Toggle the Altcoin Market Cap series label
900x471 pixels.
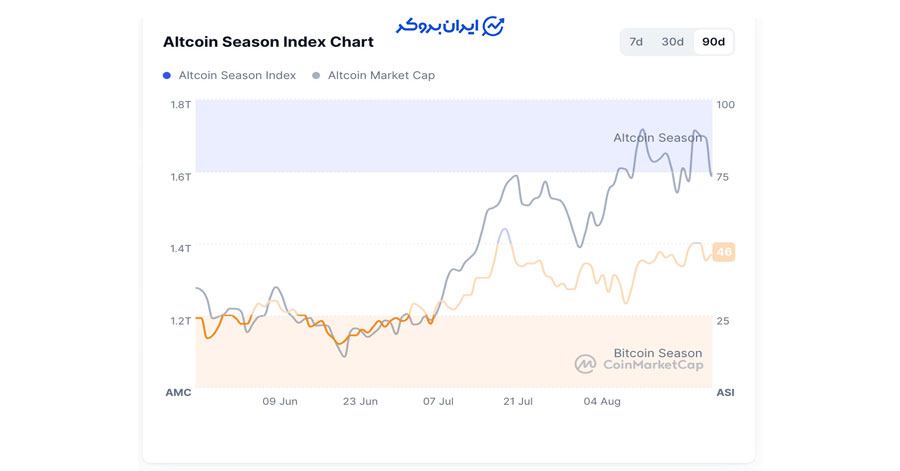point(381,76)
